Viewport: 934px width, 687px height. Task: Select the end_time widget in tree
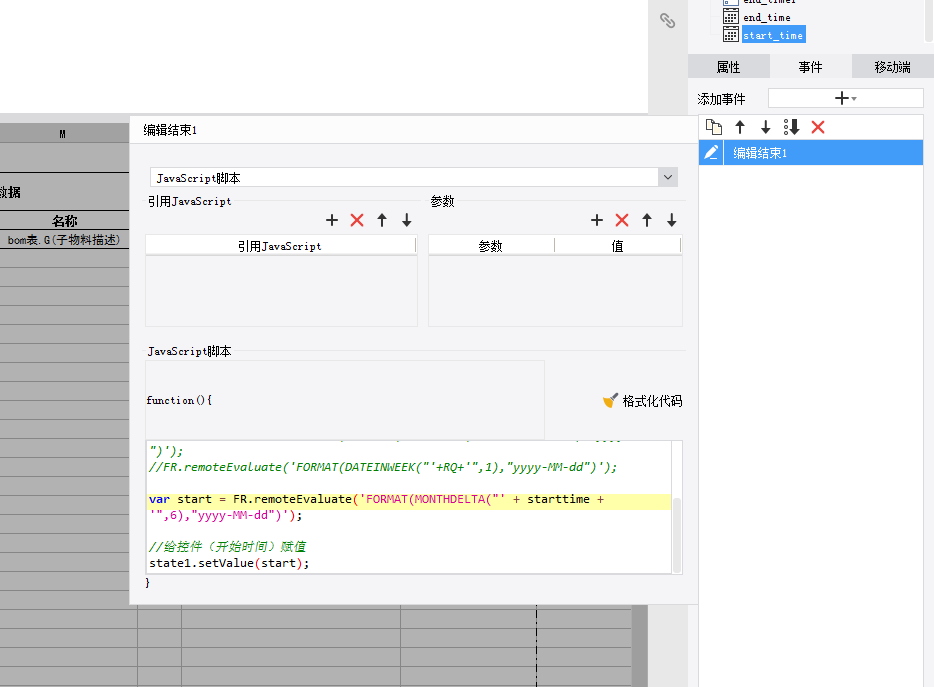tap(767, 17)
